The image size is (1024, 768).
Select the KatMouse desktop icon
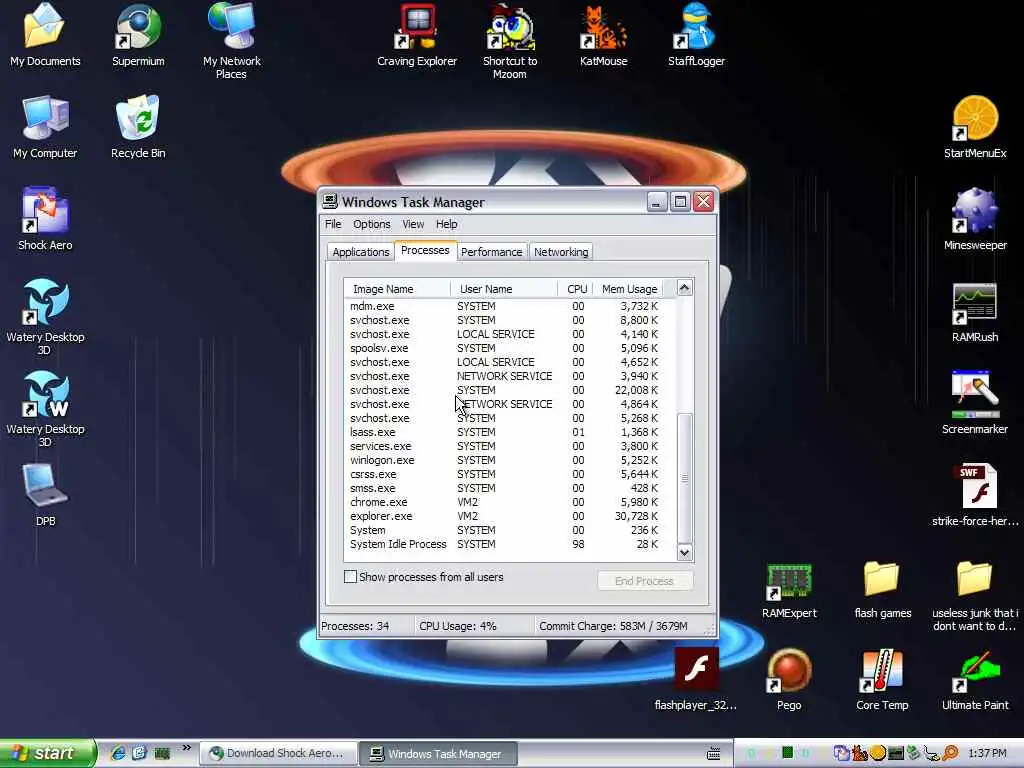click(603, 36)
